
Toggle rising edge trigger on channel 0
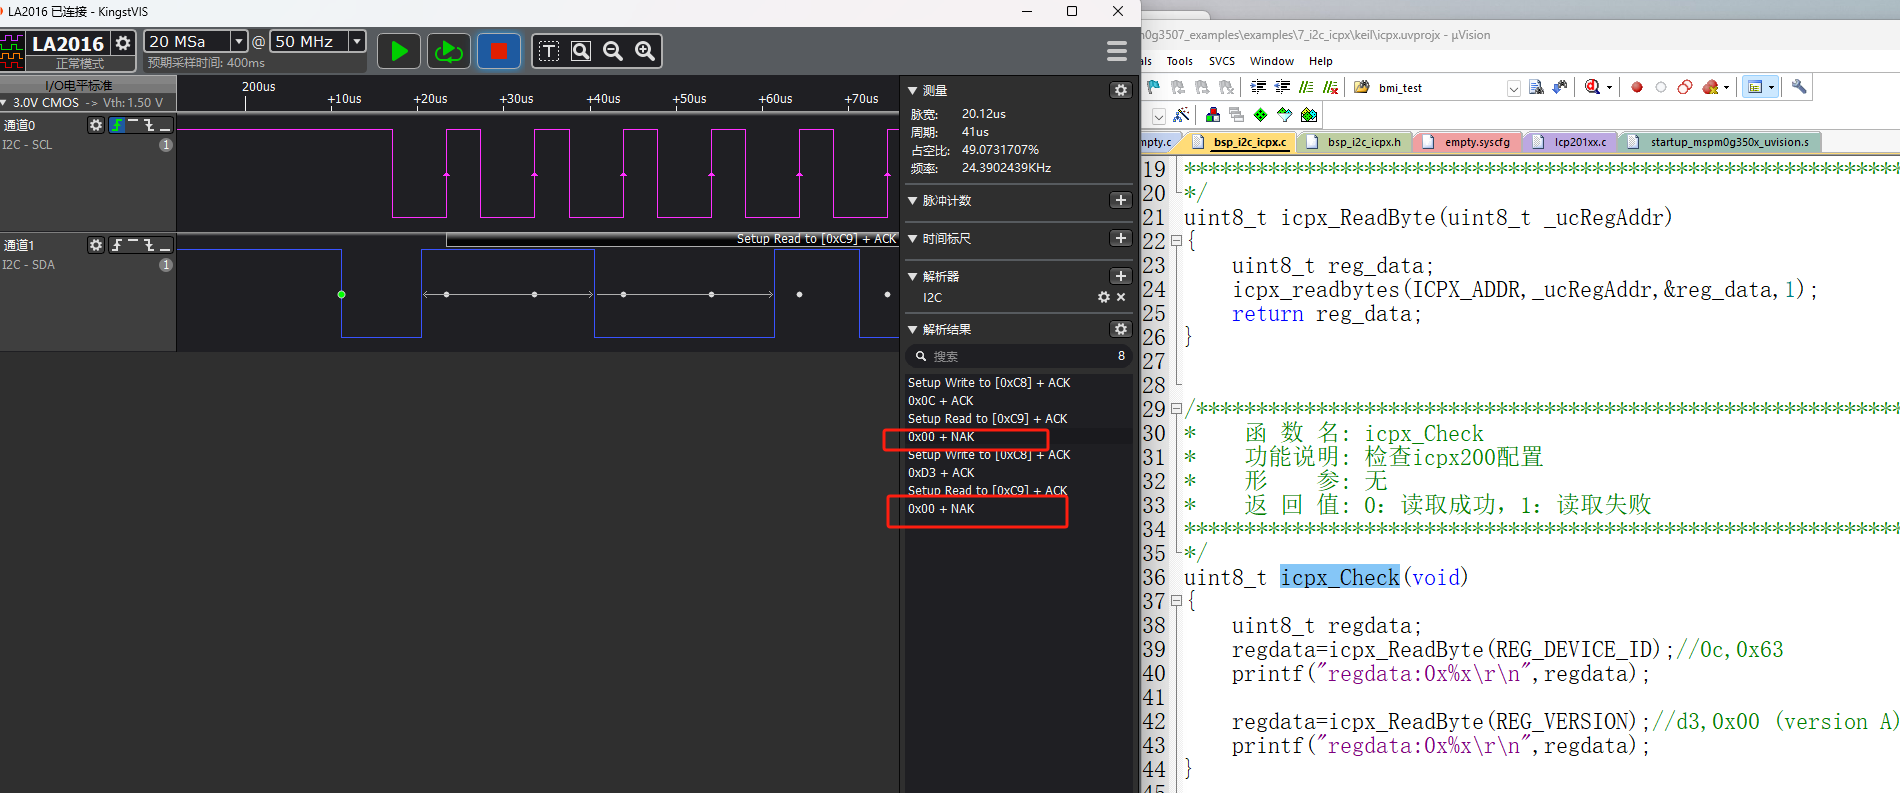117,125
